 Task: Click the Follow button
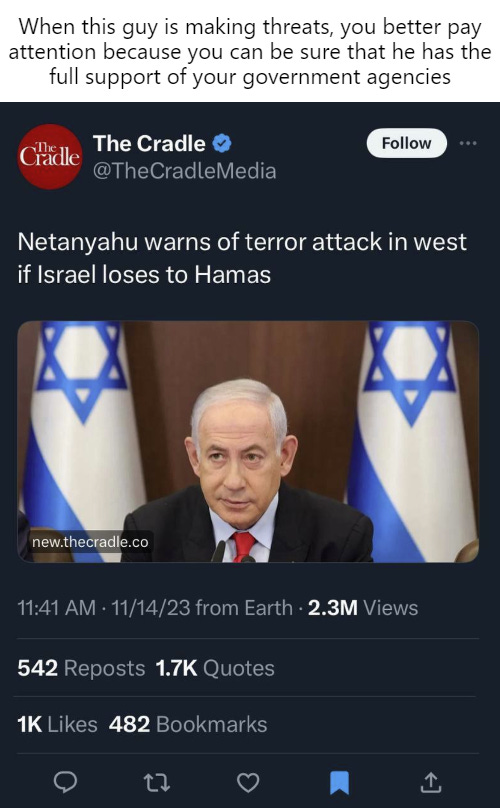tap(406, 143)
